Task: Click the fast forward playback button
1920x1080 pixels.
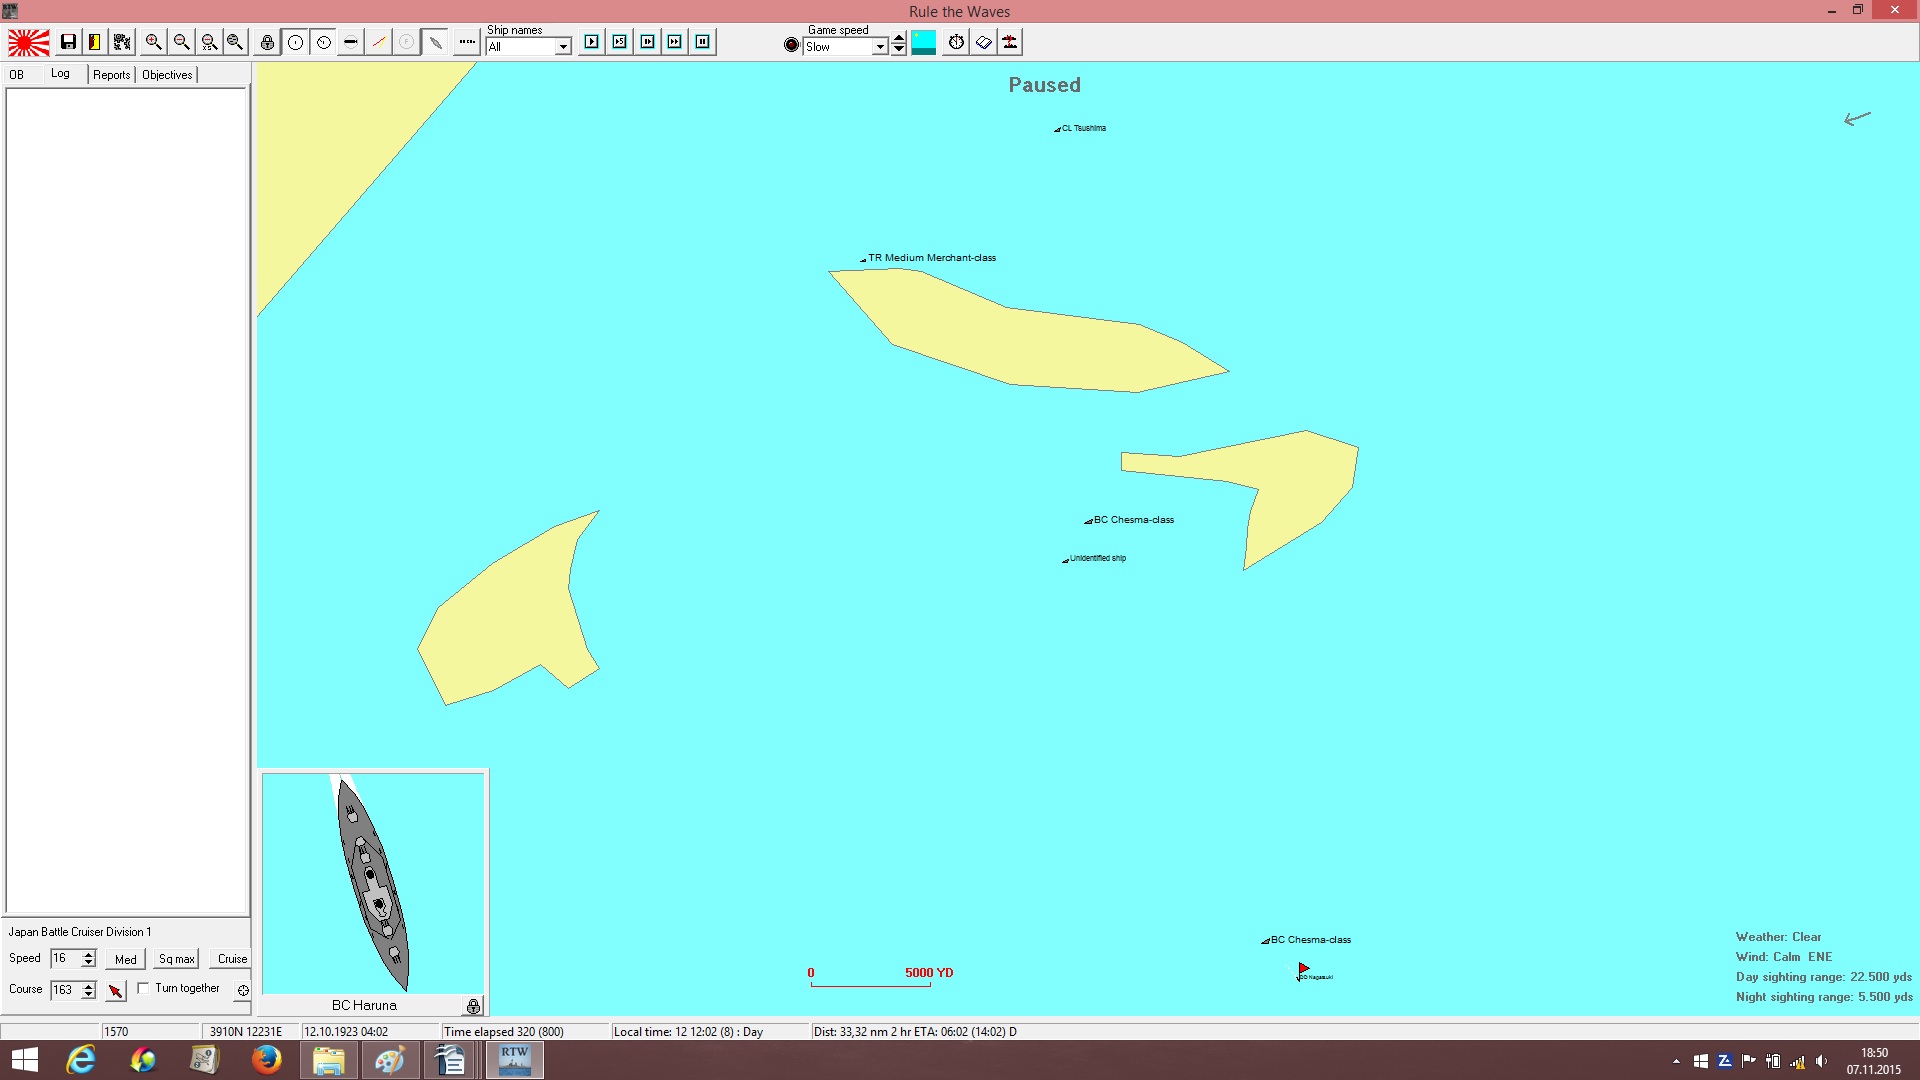Action: tap(675, 42)
